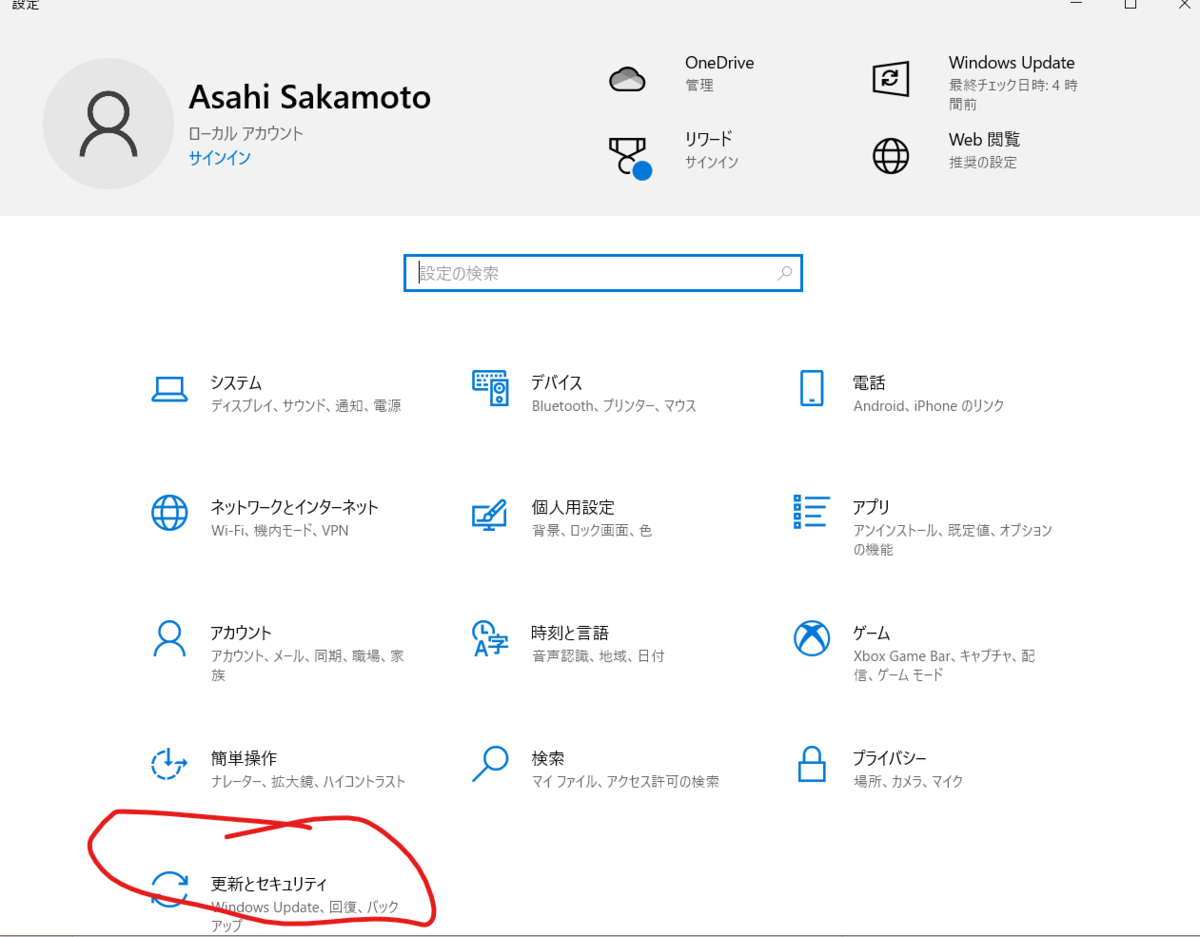Click the Web 閲覧 globe icon
Image resolution: width=1200 pixels, height=937 pixels.
[x=890, y=156]
